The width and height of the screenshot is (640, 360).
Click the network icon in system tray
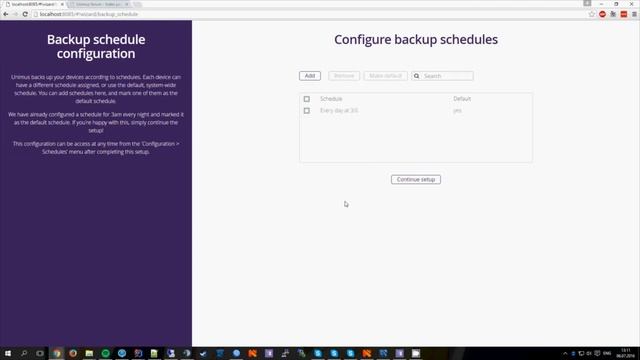pyautogui.click(x=581, y=353)
